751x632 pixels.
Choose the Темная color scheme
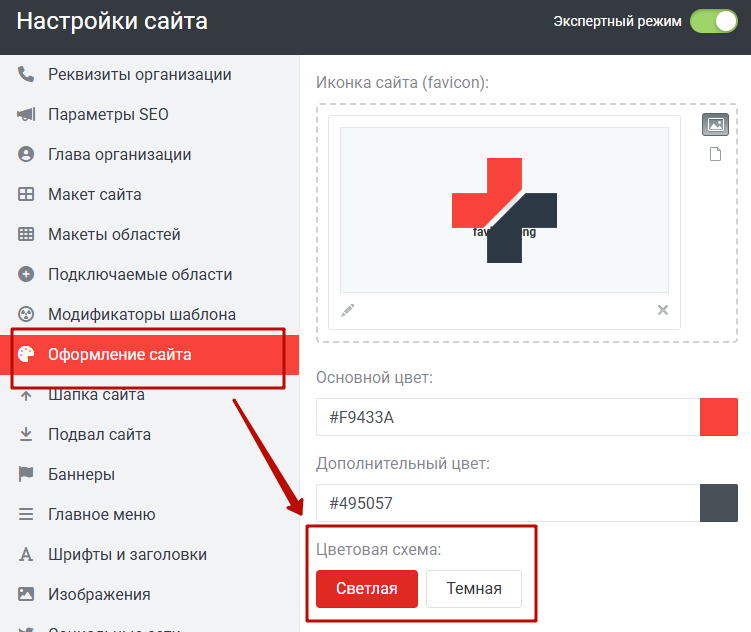474,588
